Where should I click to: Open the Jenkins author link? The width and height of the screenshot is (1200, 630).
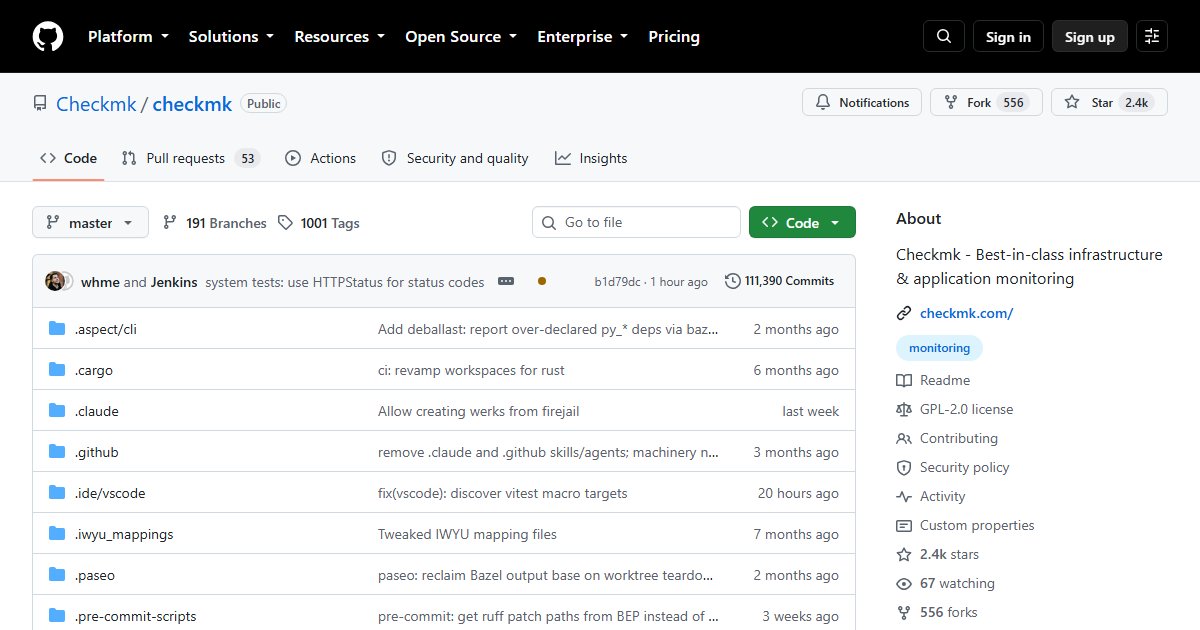(174, 282)
